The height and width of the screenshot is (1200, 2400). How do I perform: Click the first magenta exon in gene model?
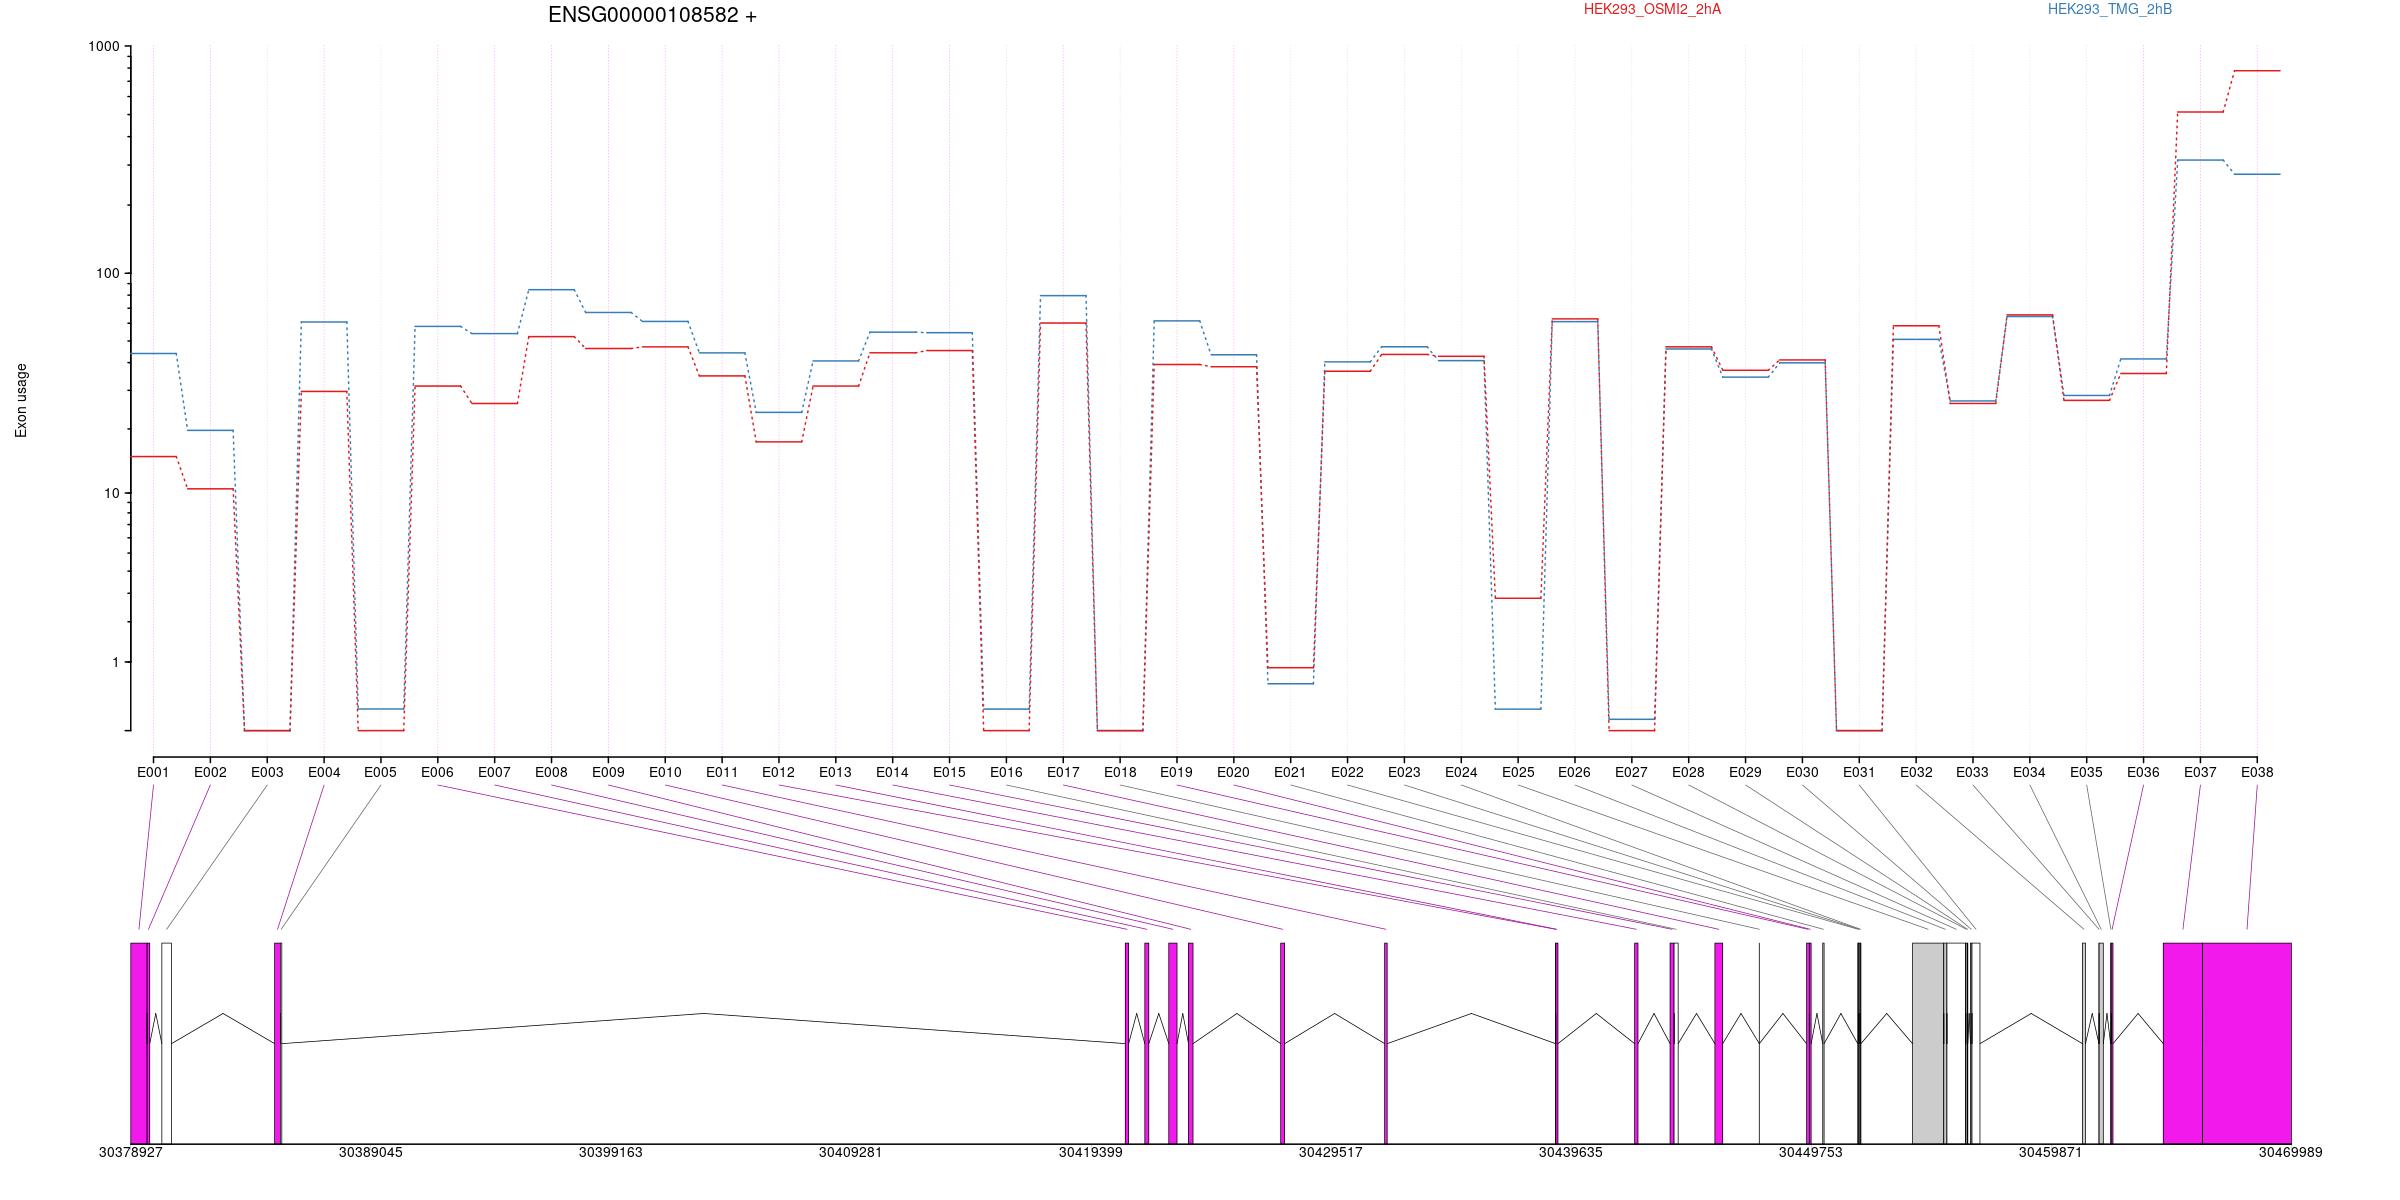tap(139, 1043)
